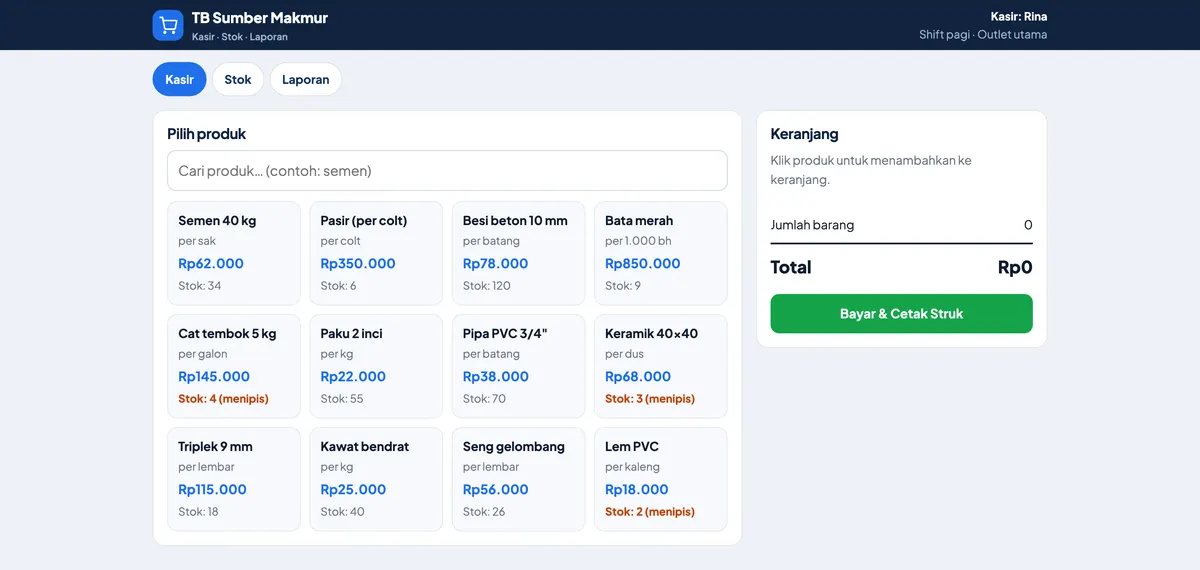The height and width of the screenshot is (570, 1200).
Task: Click the per 1.000 bh unit text
Action: 638,241
